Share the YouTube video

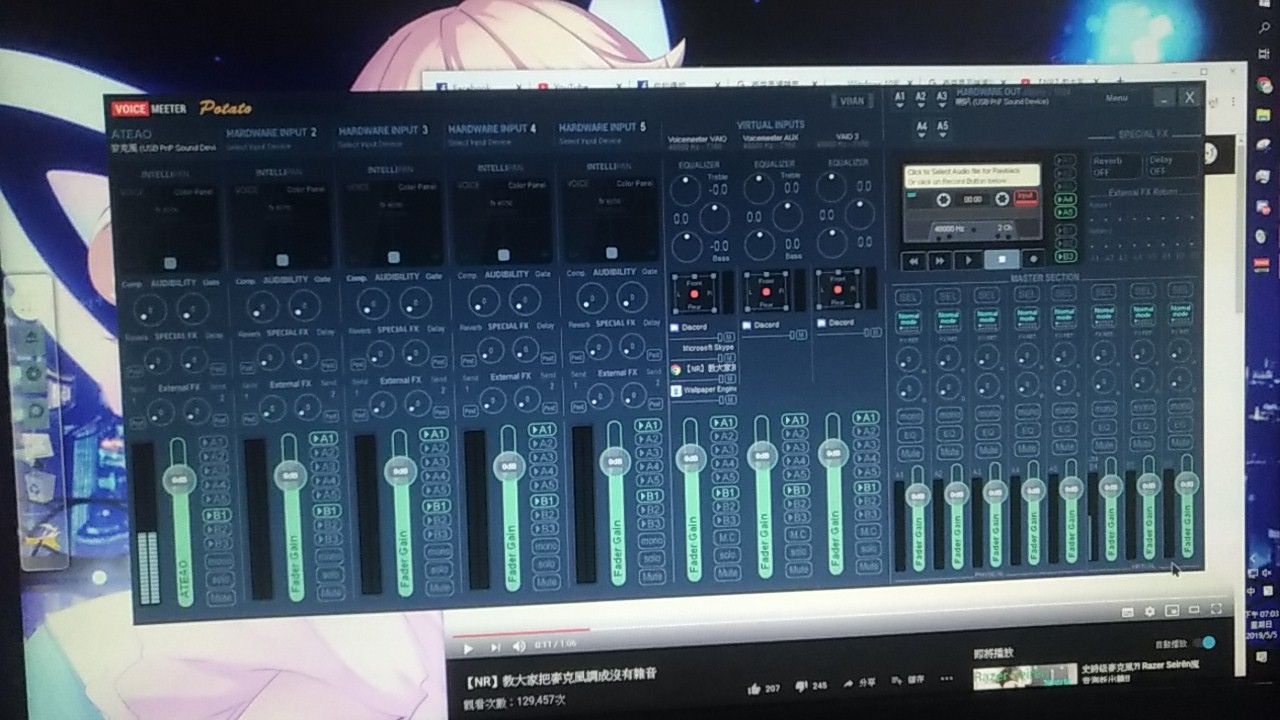861,684
